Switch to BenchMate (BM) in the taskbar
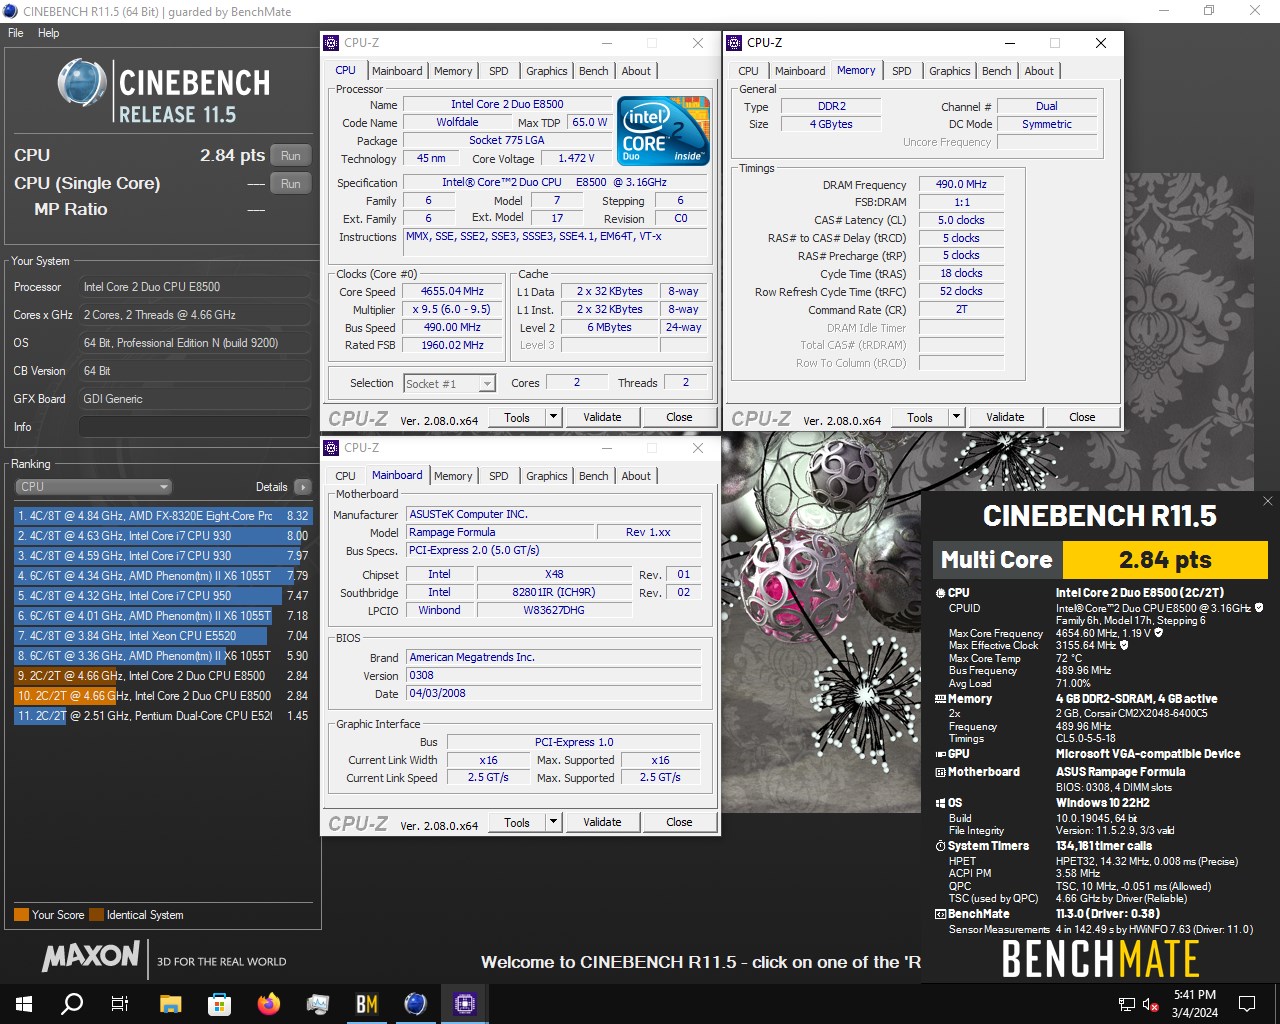The width and height of the screenshot is (1280, 1024). (367, 1003)
